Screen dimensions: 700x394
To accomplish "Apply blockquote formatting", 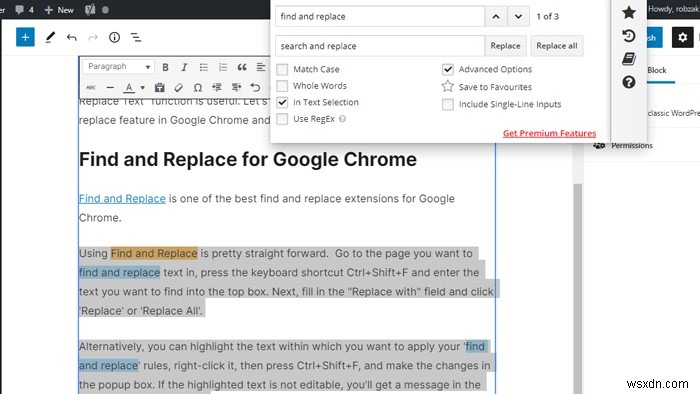I will point(242,67).
